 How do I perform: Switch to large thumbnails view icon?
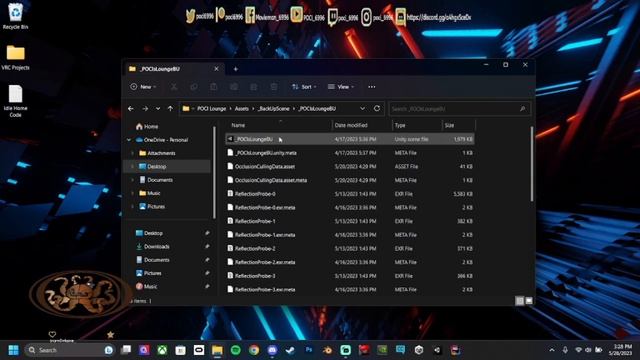[529, 301]
